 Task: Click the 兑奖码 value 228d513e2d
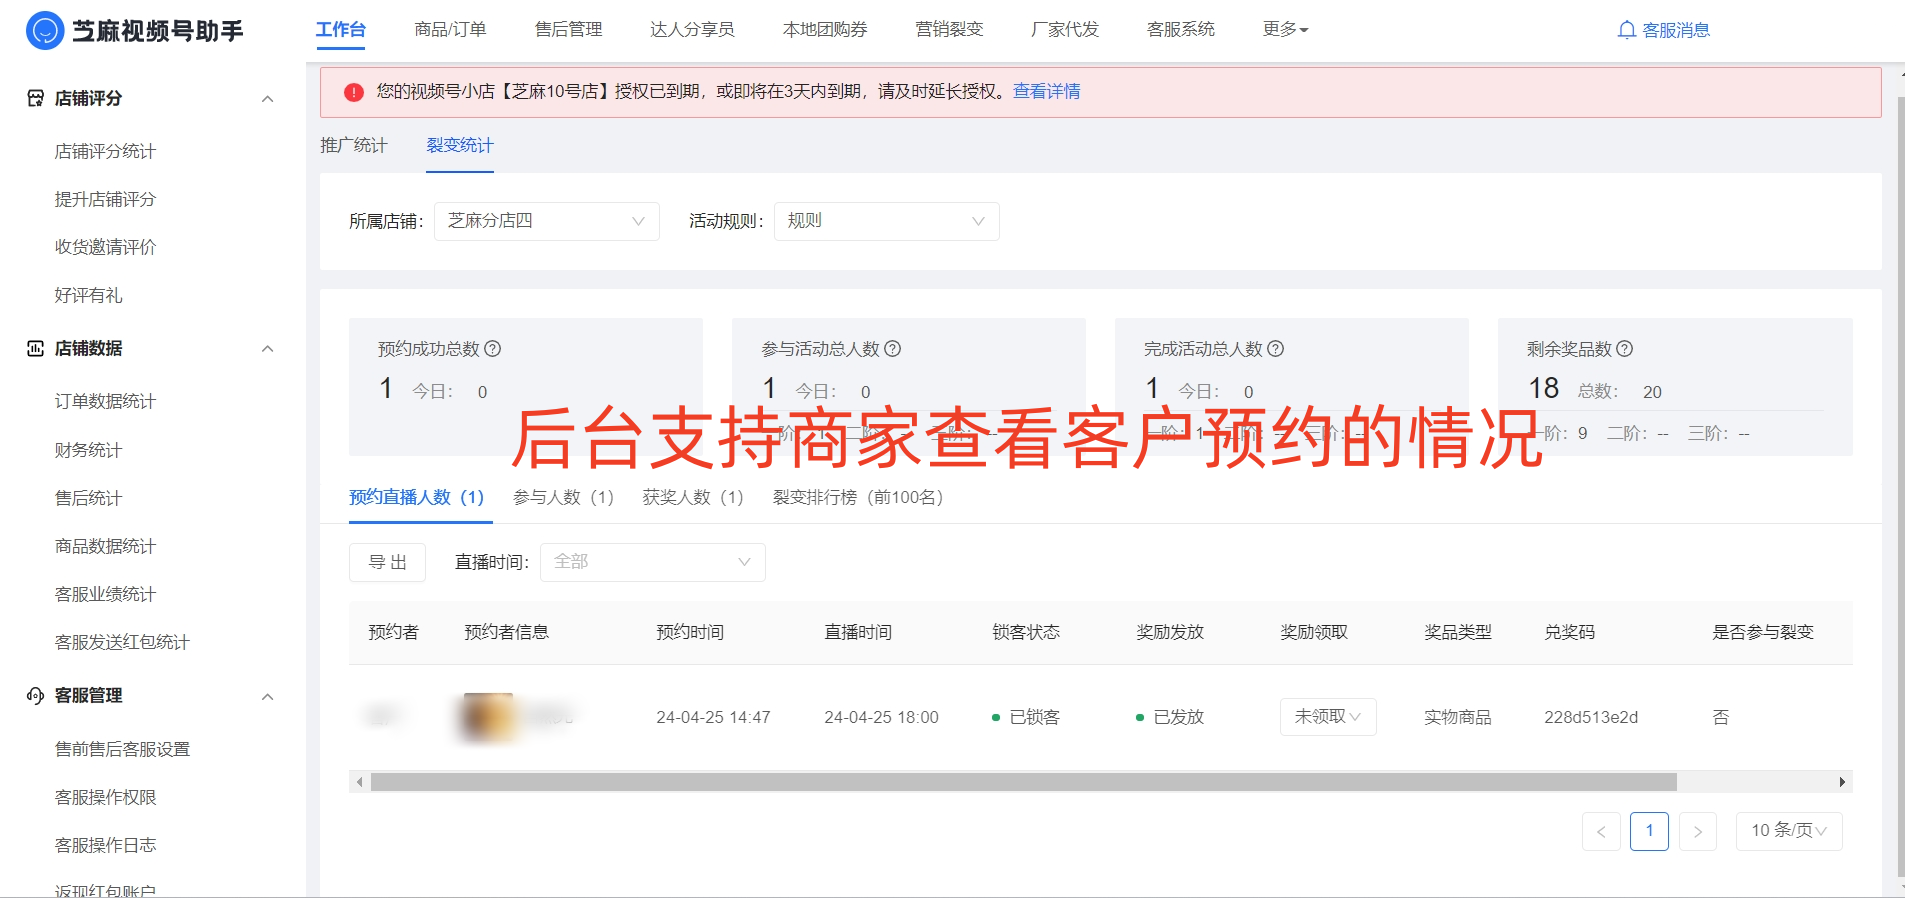tap(1591, 717)
